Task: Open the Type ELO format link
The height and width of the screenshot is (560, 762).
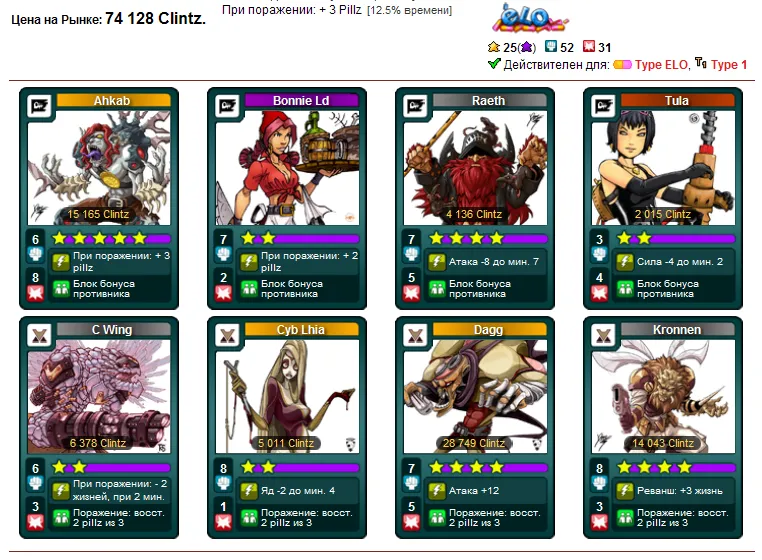Action: [x=661, y=65]
